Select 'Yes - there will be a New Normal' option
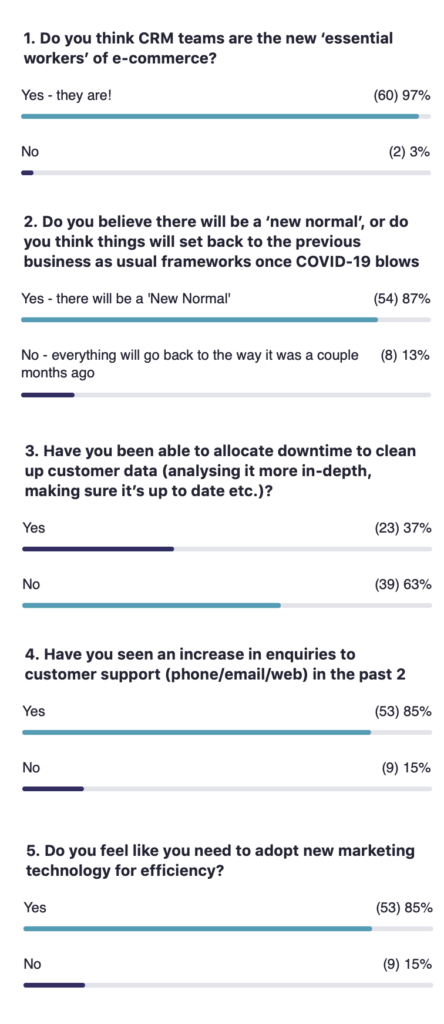Screen dimensions: 444x1024 point(125,299)
